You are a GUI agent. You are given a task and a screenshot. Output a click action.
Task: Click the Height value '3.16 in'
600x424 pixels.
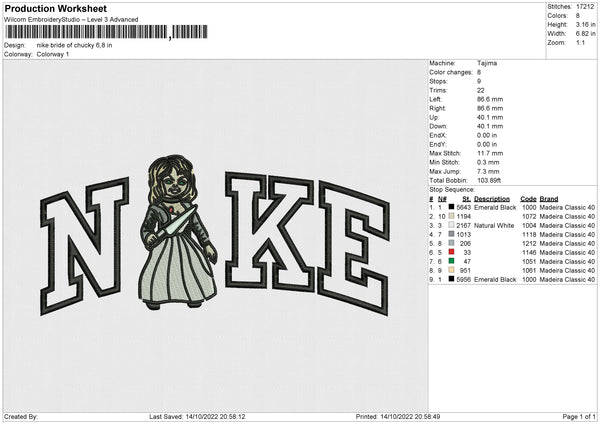tap(585, 24)
